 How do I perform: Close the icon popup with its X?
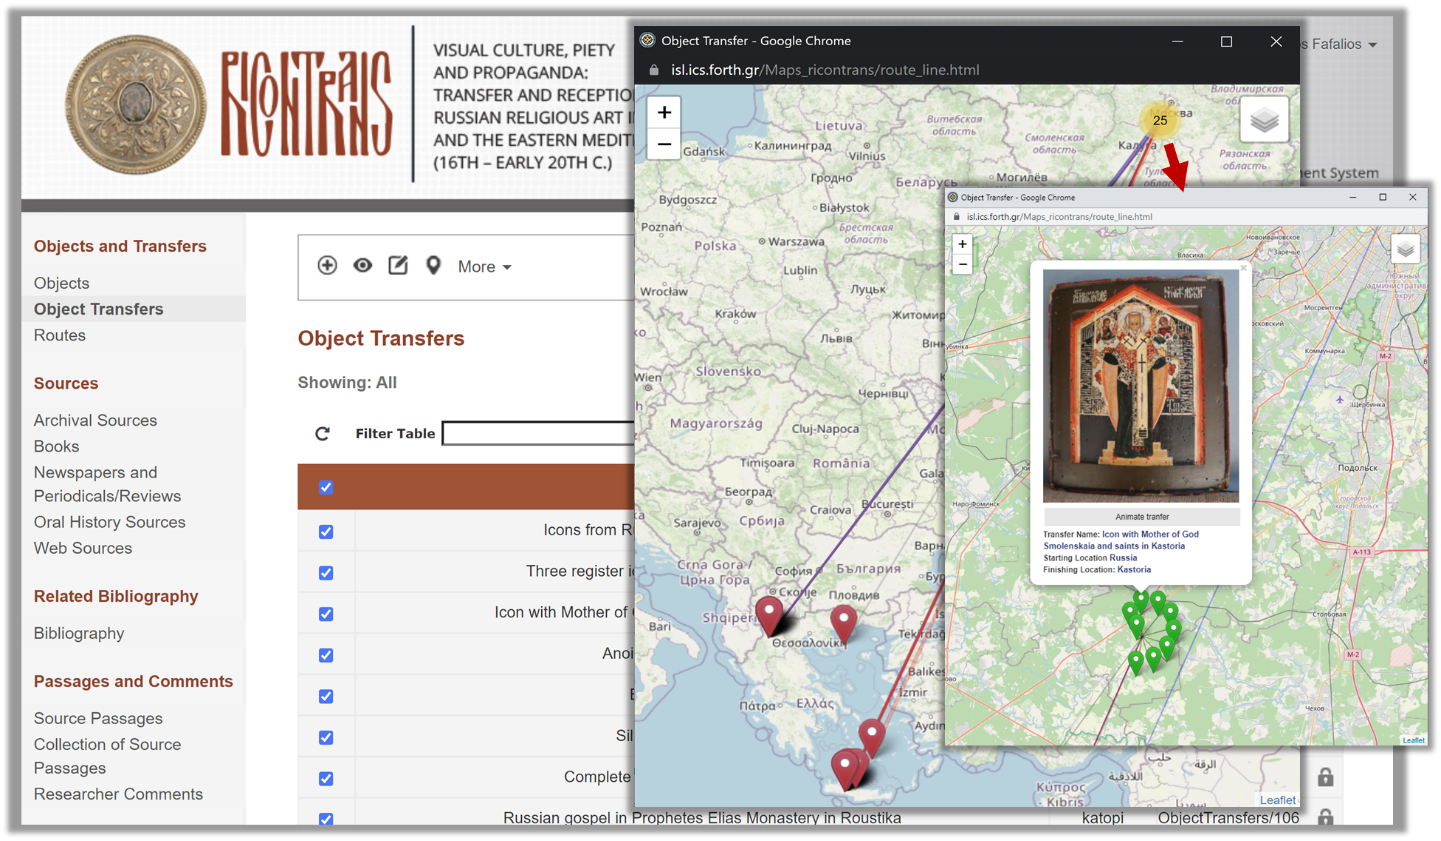point(1244,267)
